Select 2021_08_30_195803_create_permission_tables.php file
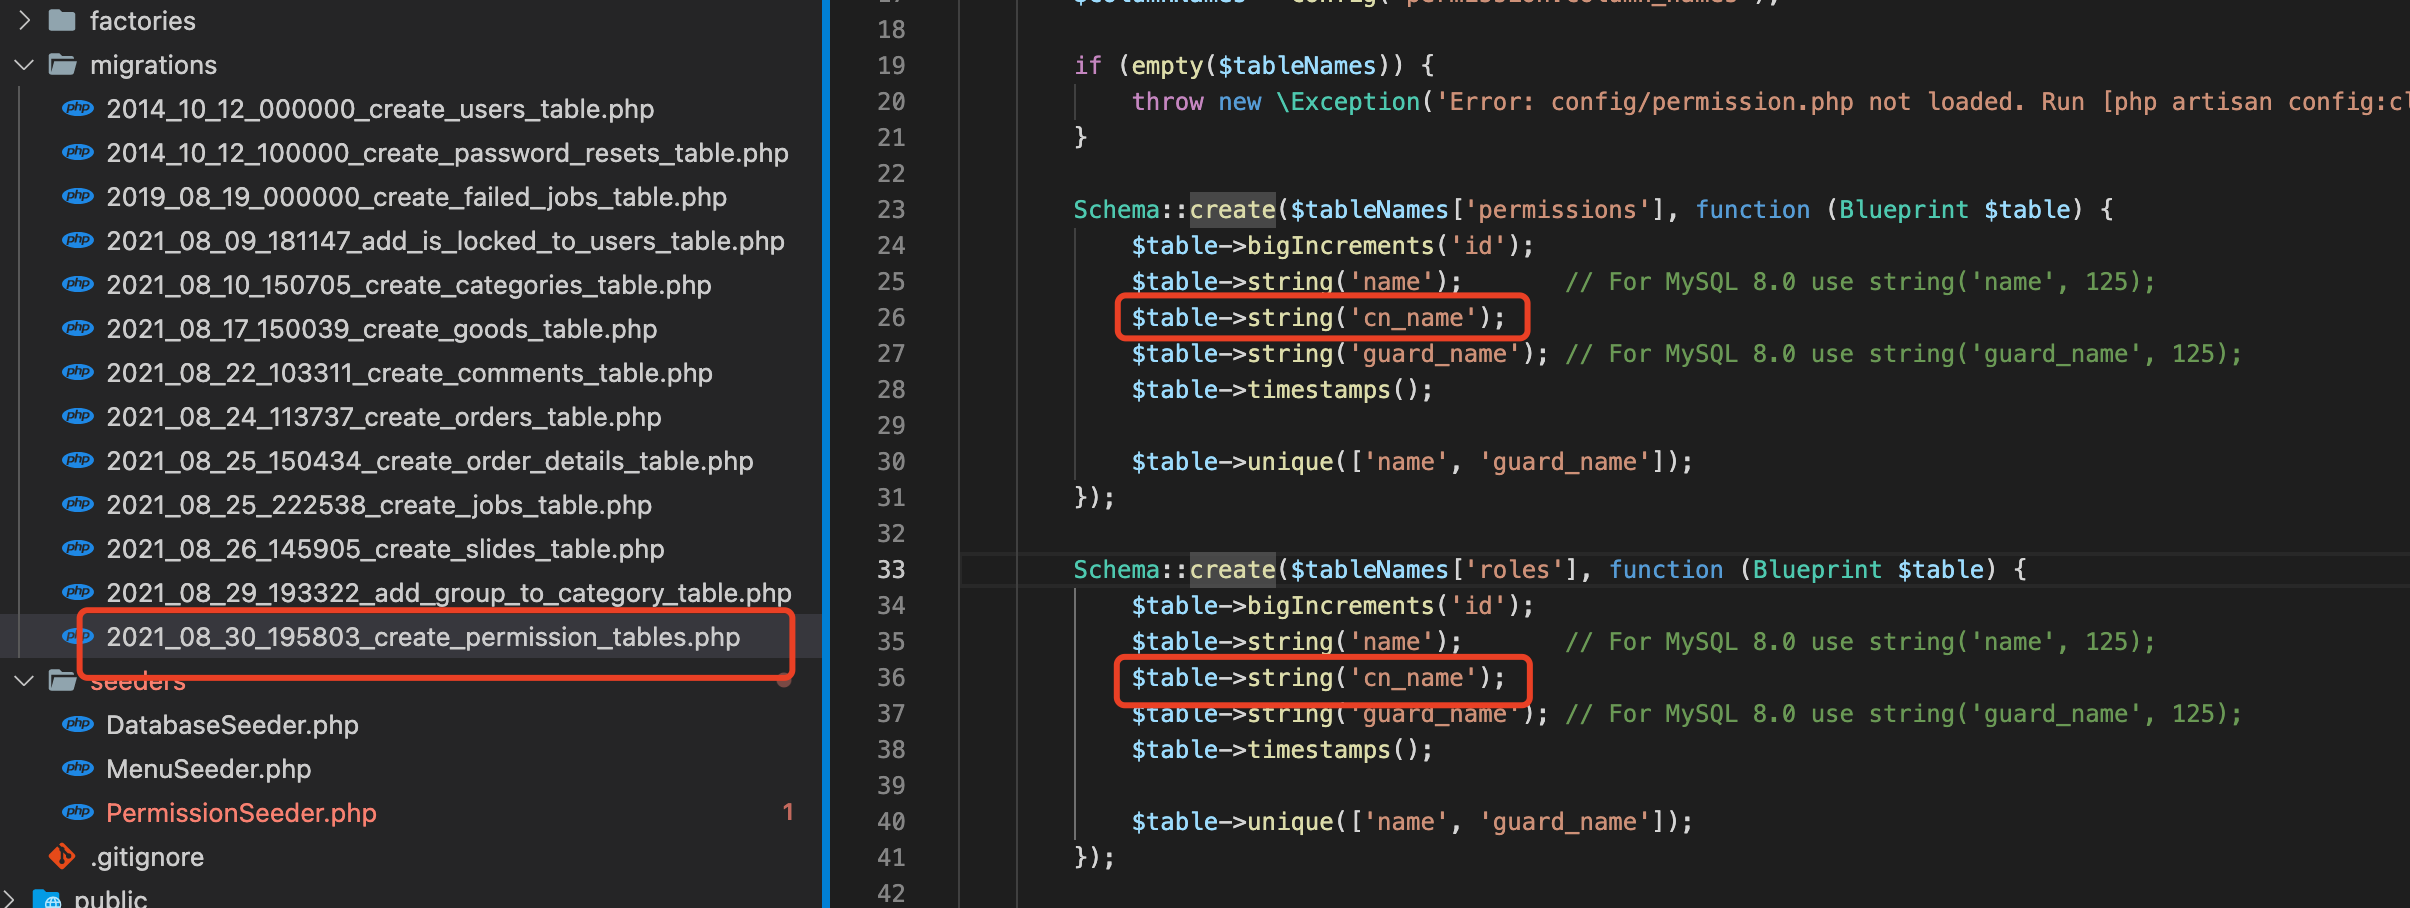The image size is (2410, 908). (x=423, y=637)
